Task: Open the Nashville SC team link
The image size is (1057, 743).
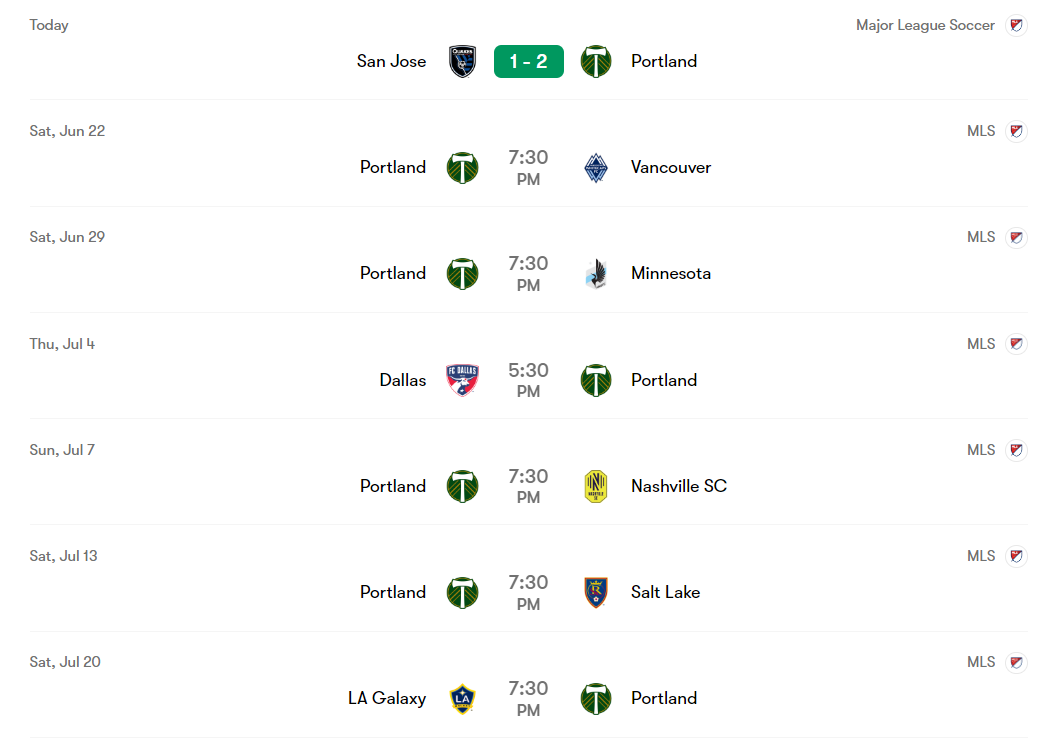Action: 679,486
